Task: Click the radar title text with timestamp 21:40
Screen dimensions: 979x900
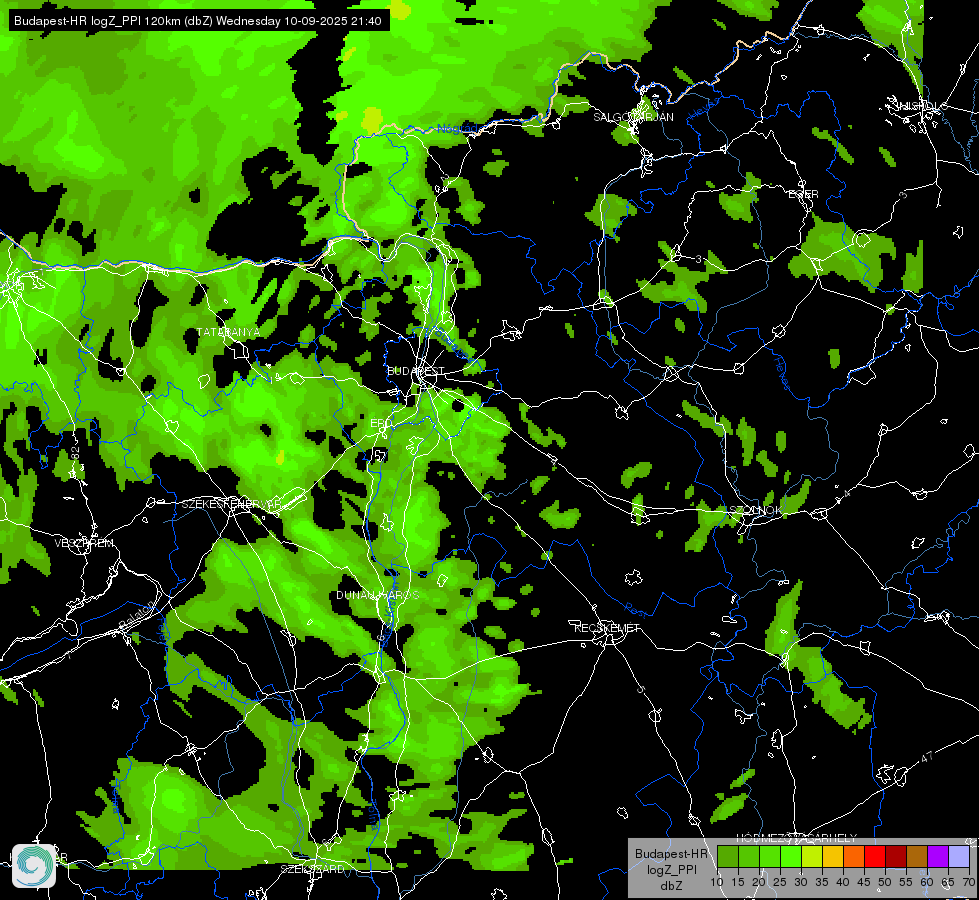Action: pyautogui.click(x=198, y=21)
